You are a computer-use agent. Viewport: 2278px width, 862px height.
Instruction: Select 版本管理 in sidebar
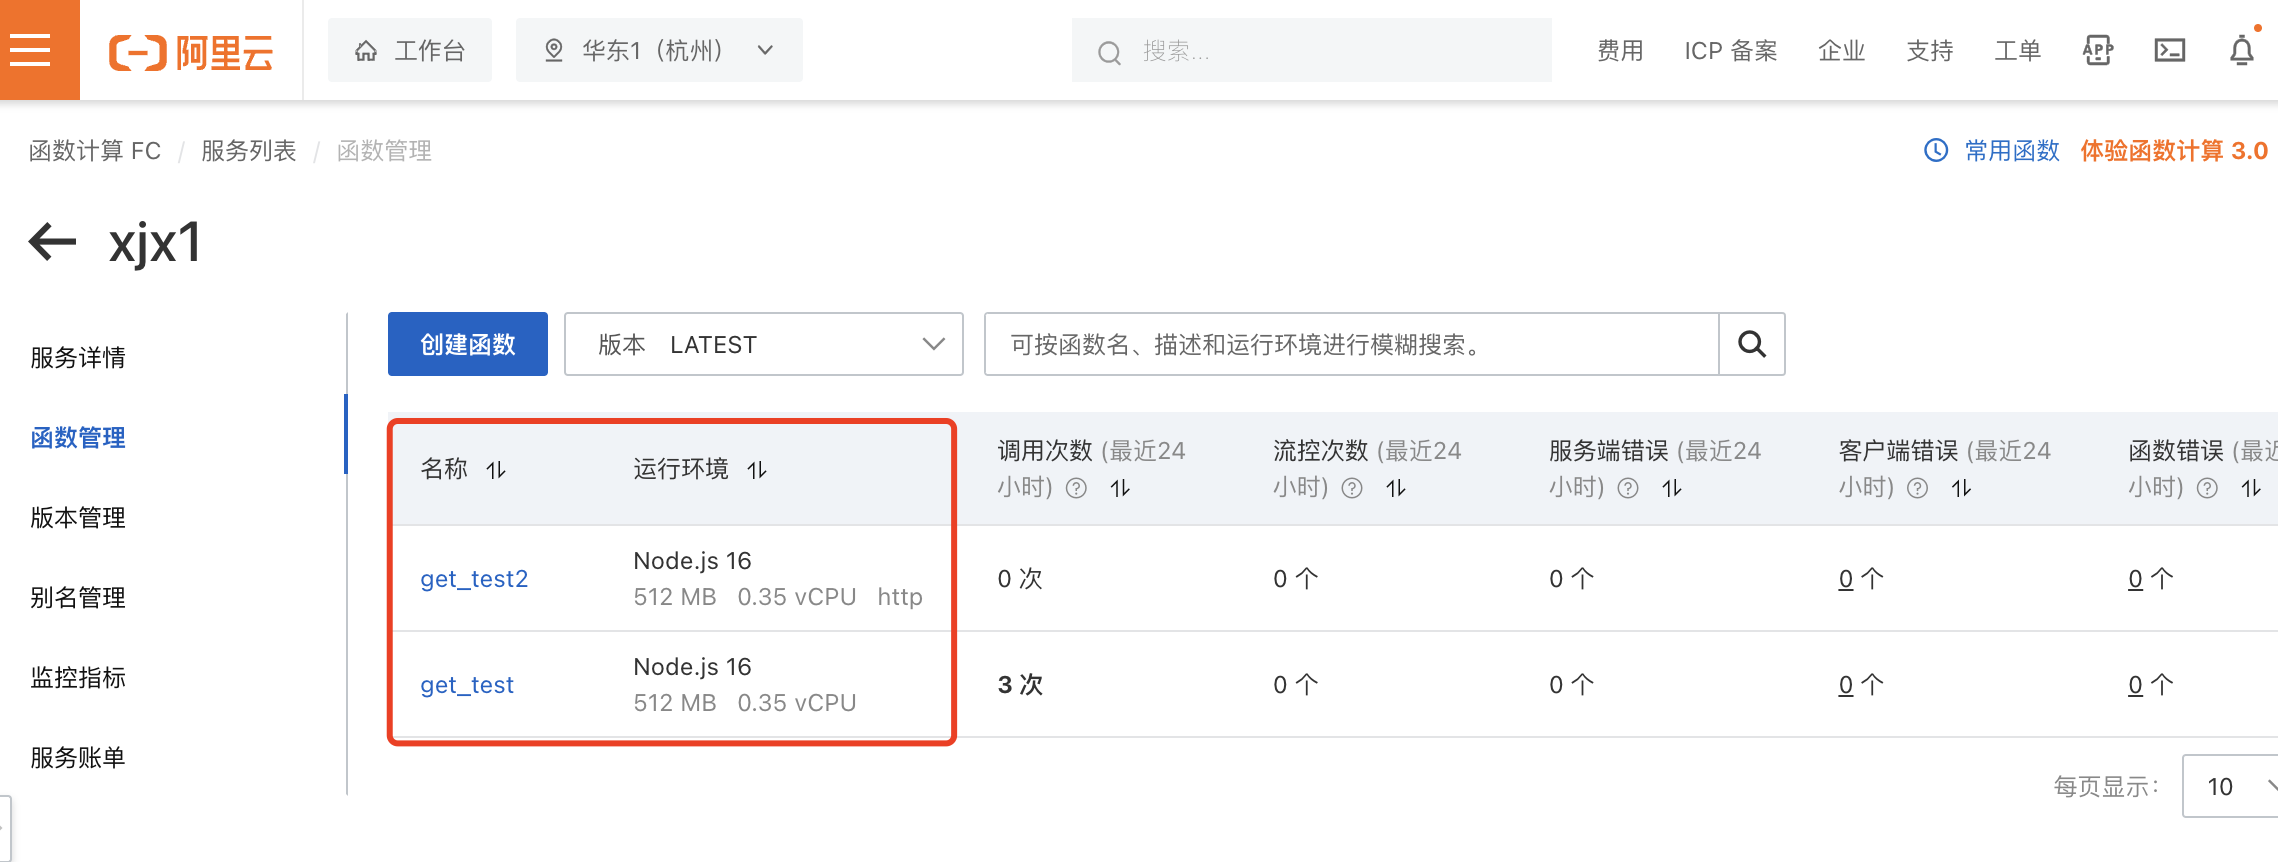[x=78, y=518]
